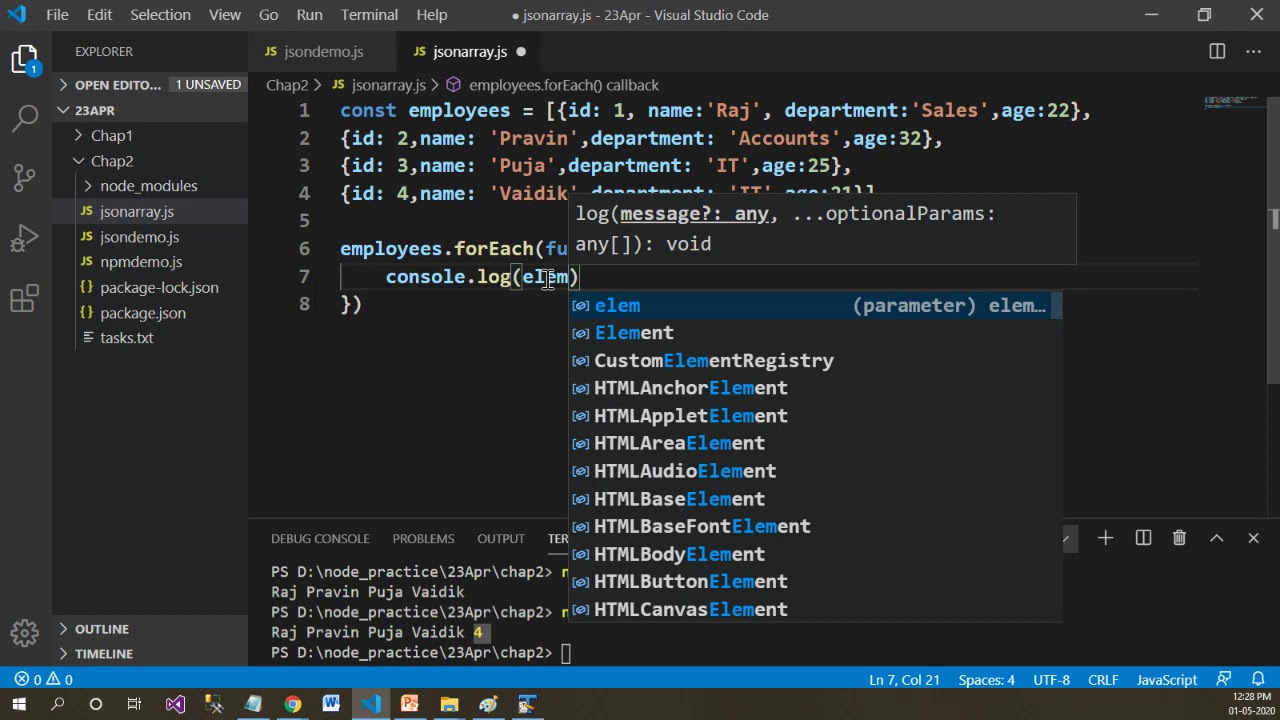Open the Run and Debug view
The width and height of the screenshot is (1280, 720).
25,238
